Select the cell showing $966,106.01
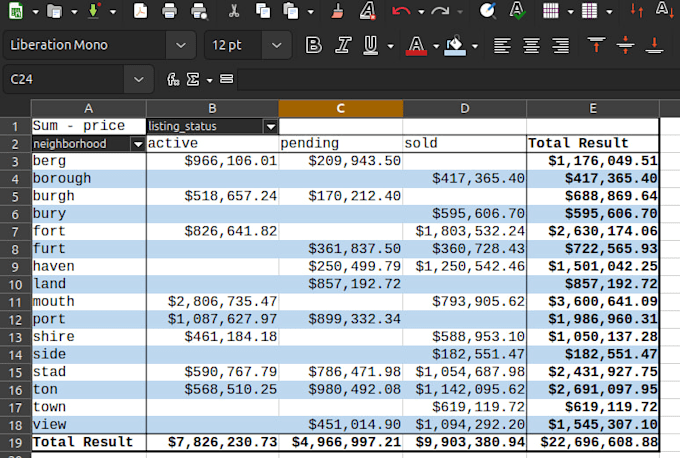The width and height of the screenshot is (680, 458). (212, 161)
